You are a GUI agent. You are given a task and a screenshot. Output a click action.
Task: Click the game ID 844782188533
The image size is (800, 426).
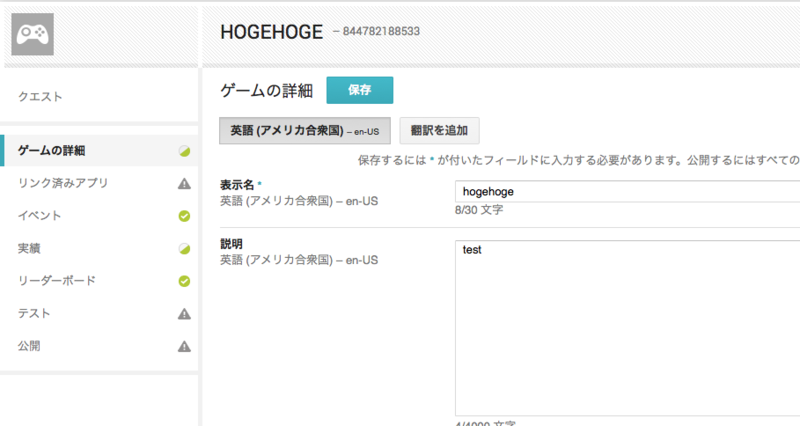381,32
